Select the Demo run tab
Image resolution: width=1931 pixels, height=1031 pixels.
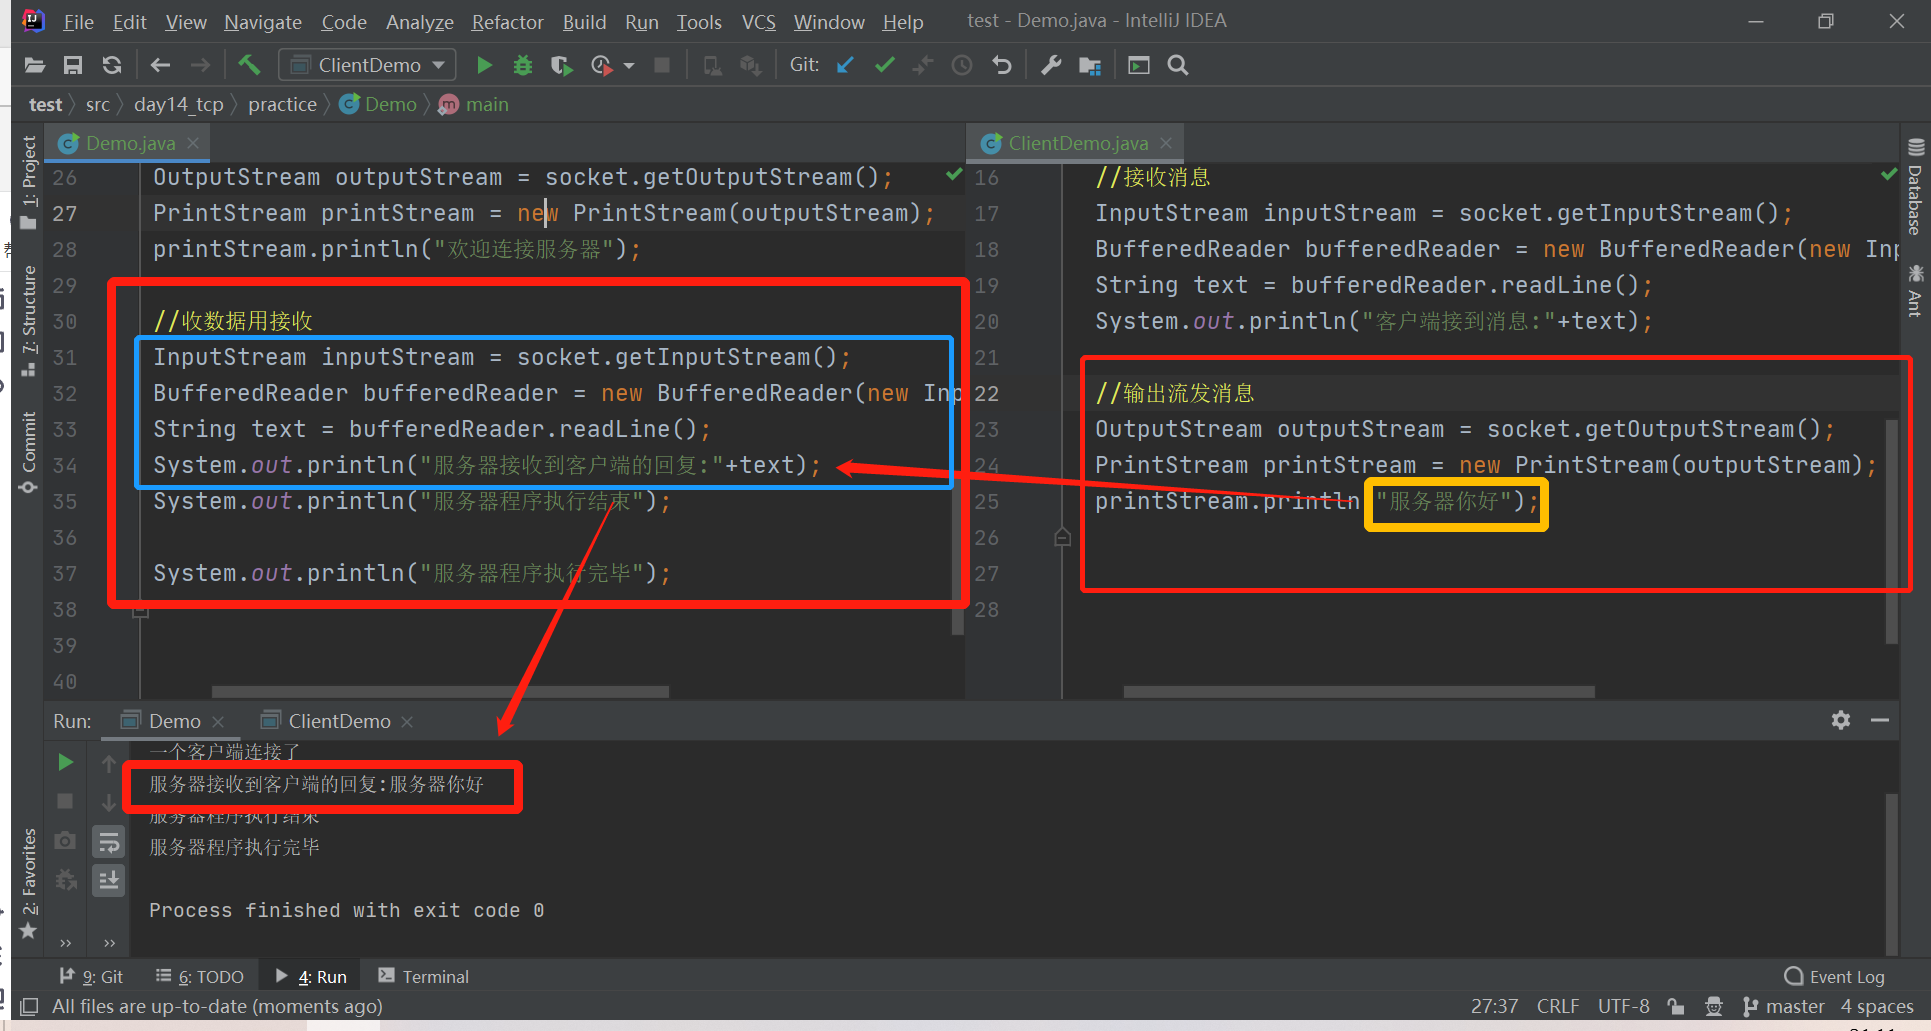[174, 721]
